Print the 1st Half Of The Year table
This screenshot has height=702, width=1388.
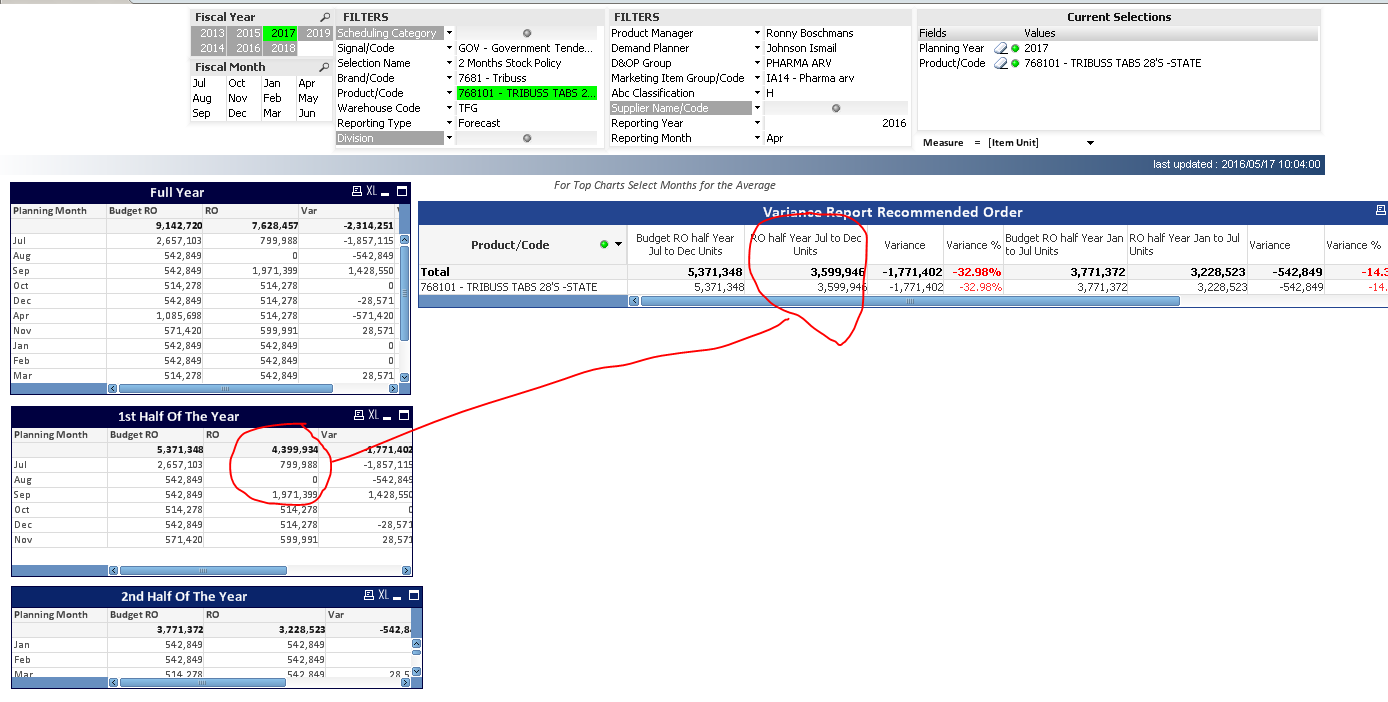(x=358, y=415)
